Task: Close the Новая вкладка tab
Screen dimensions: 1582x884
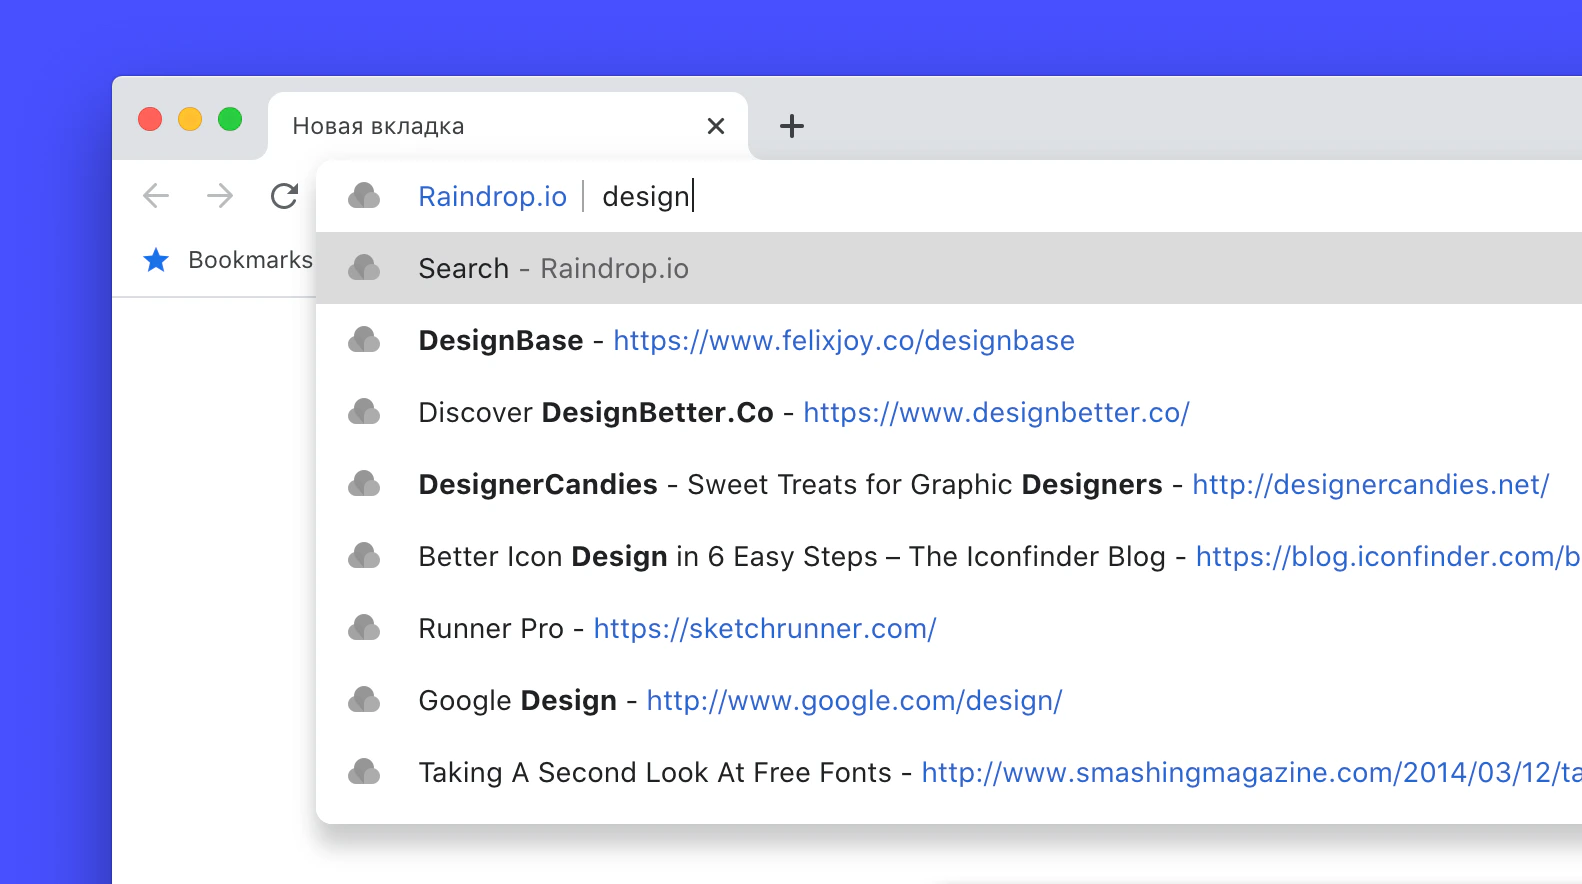Action: pyautogui.click(x=716, y=126)
